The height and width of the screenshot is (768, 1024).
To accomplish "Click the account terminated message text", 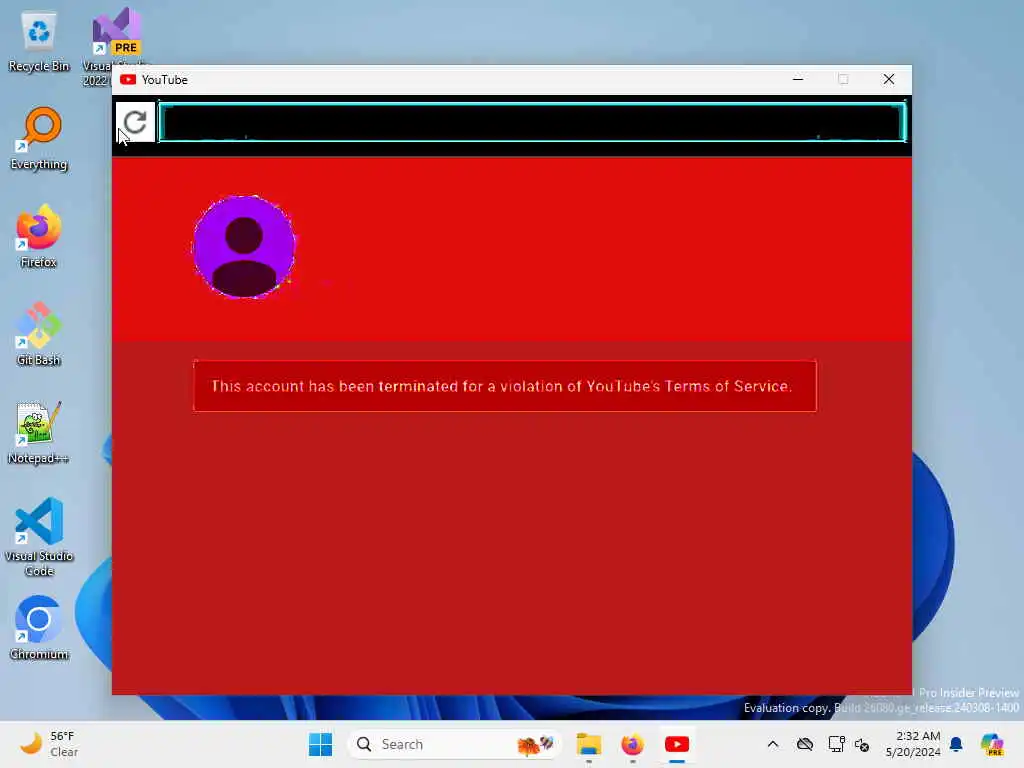I will tap(502, 386).
